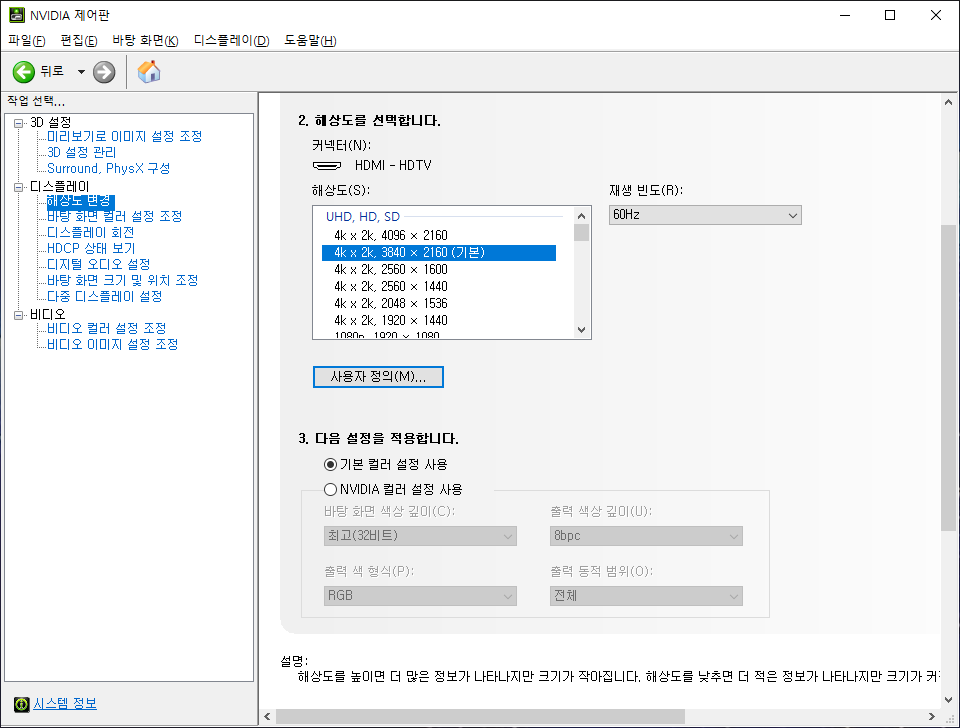Collapse the 비디오 tree node
This screenshot has width=960, height=728.
(x=19, y=315)
